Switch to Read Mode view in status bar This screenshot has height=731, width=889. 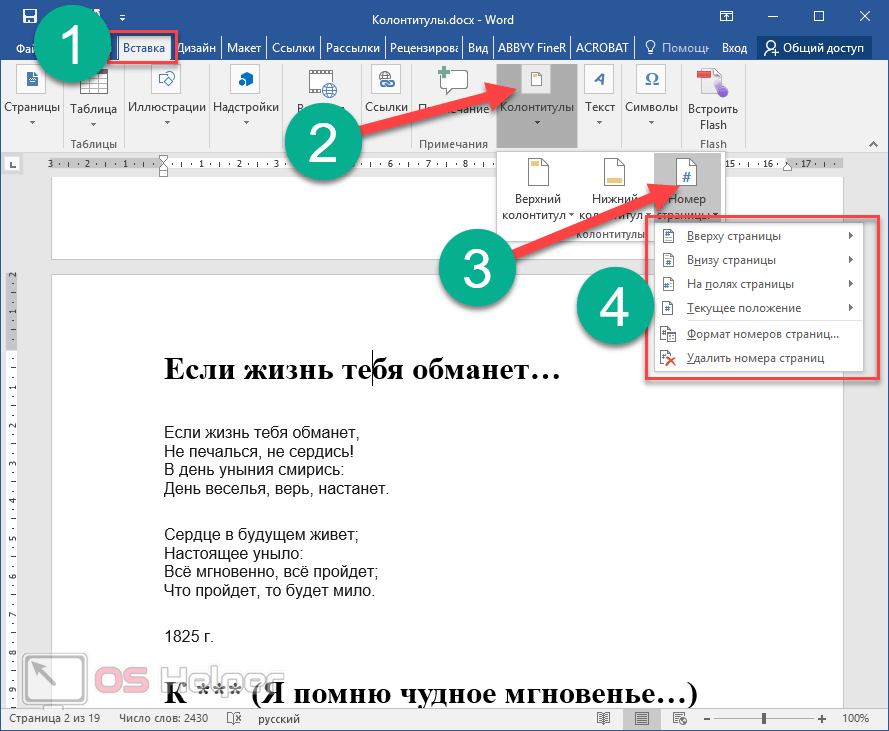click(x=603, y=719)
